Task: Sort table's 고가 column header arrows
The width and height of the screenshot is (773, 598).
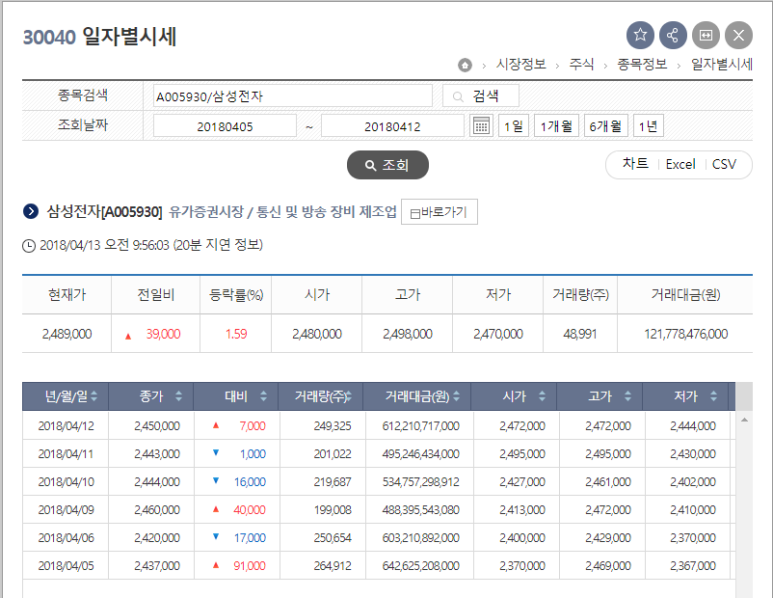Action: tap(628, 396)
